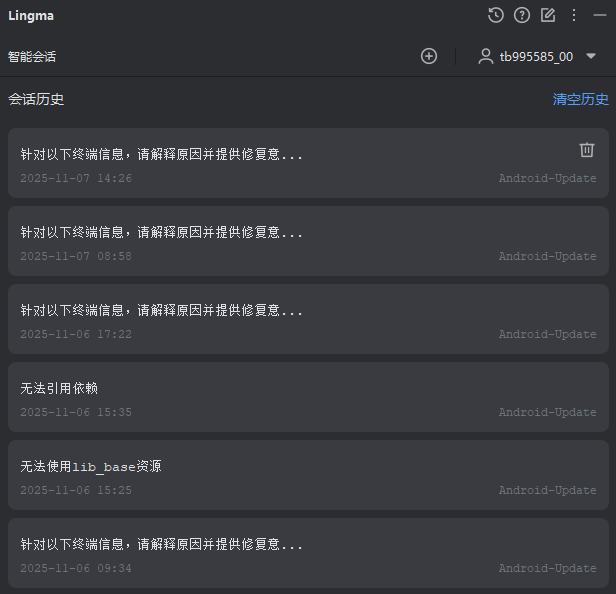The image size is (616, 594).
Task: Open the conversation dated 2025-11-07 08:58
Action: (x=308, y=241)
